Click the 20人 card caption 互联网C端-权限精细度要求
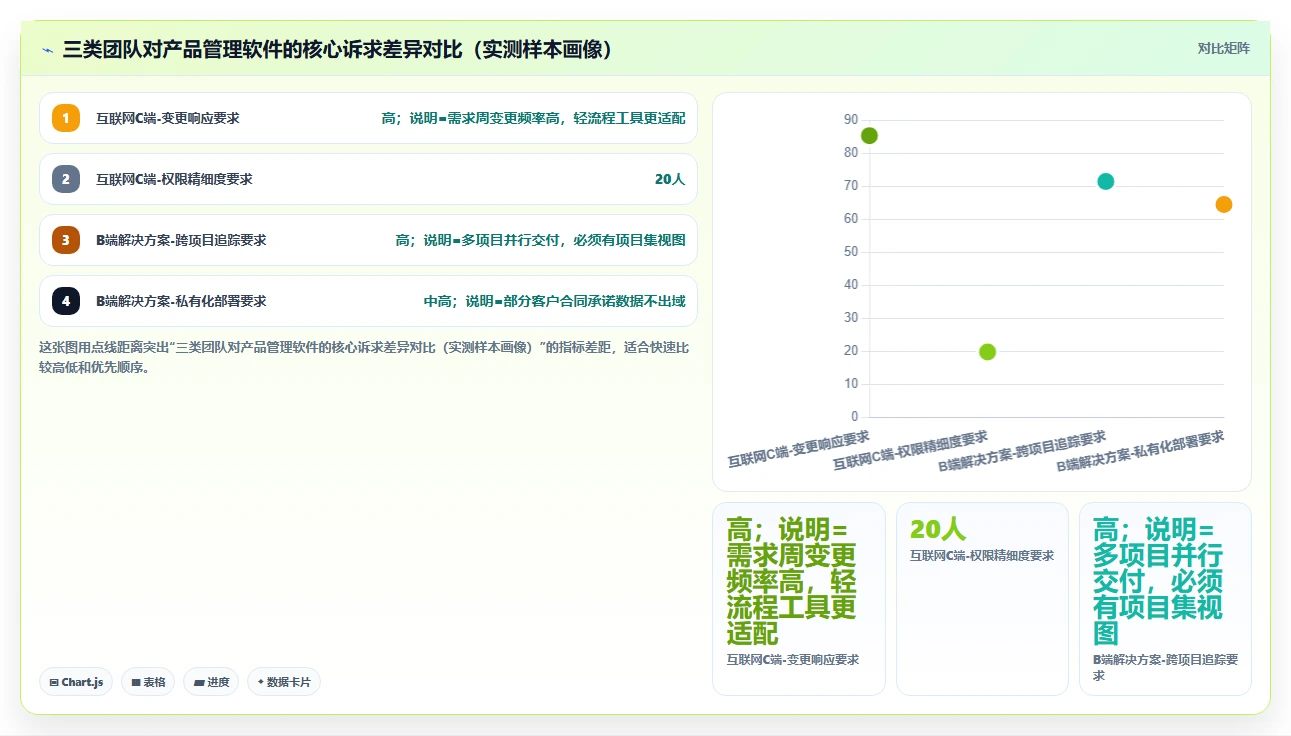 coord(982,556)
